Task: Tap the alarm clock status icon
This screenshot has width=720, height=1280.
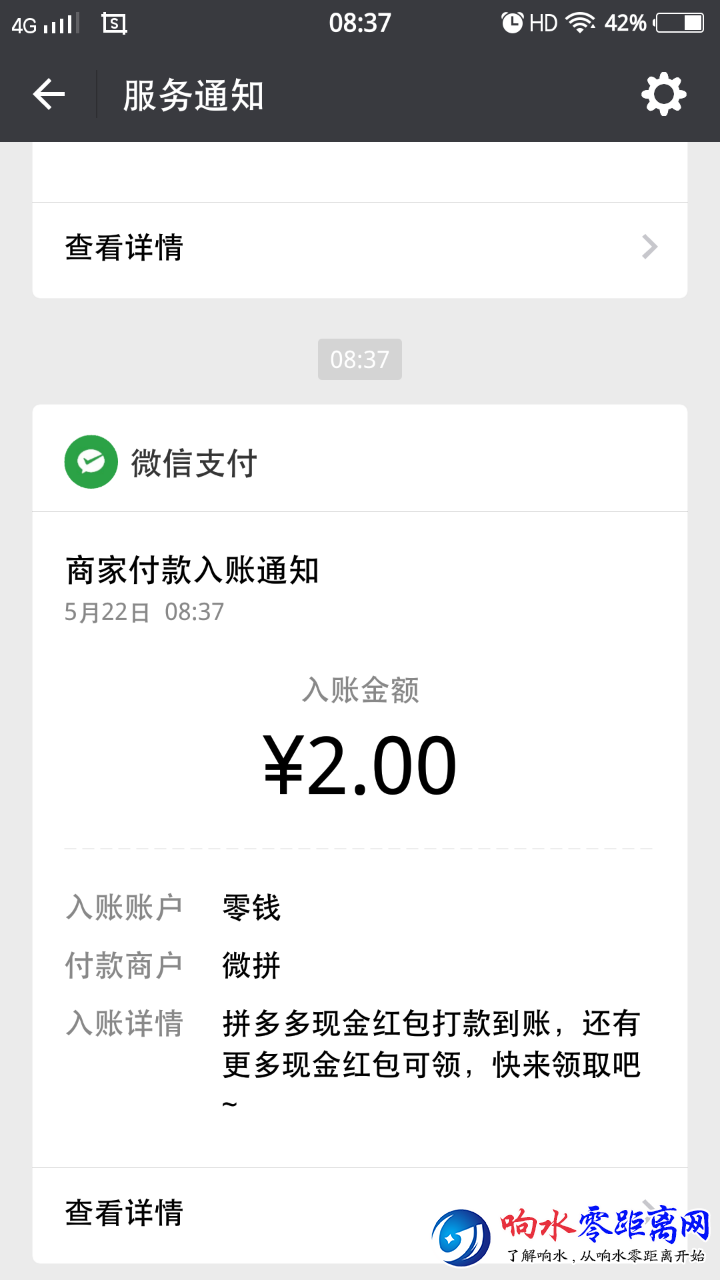Action: point(512,23)
